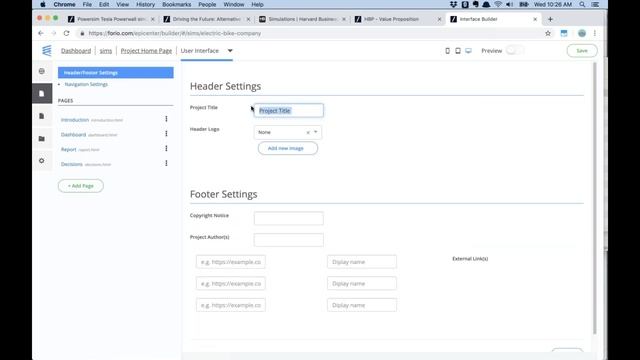Open the History menu
The height and width of the screenshot is (360, 640).
pyautogui.click(x=145, y=4)
